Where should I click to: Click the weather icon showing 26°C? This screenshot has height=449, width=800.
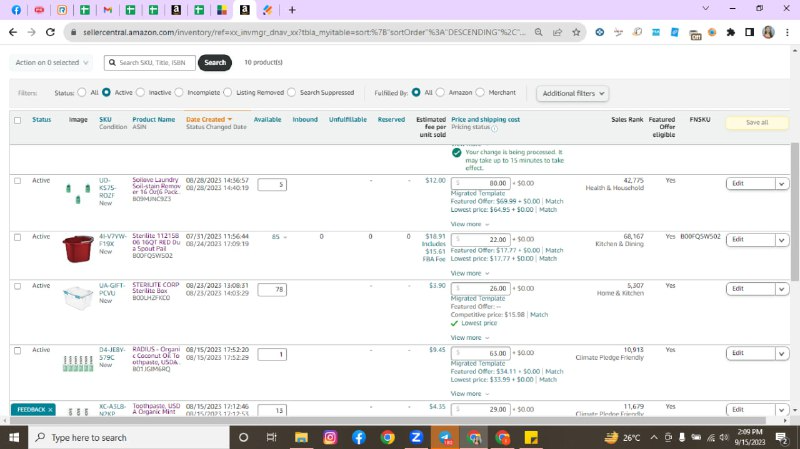(611, 437)
